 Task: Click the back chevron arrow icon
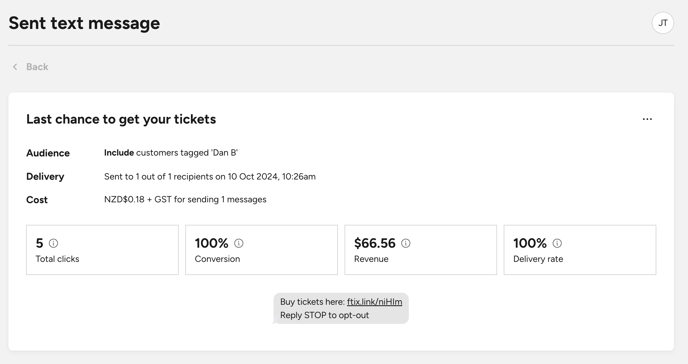[x=15, y=67]
